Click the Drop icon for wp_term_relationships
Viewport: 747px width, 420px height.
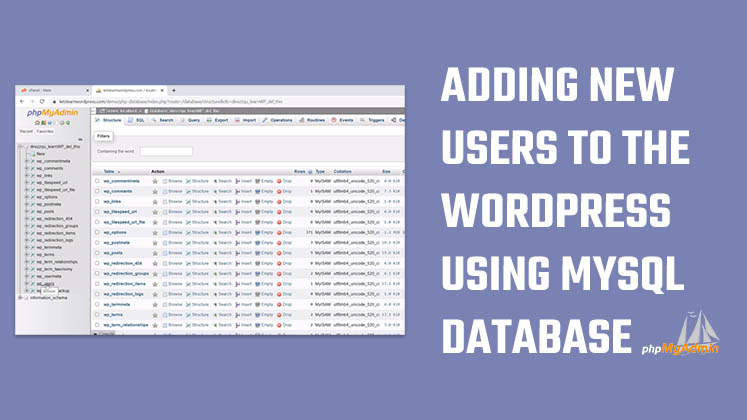279,325
